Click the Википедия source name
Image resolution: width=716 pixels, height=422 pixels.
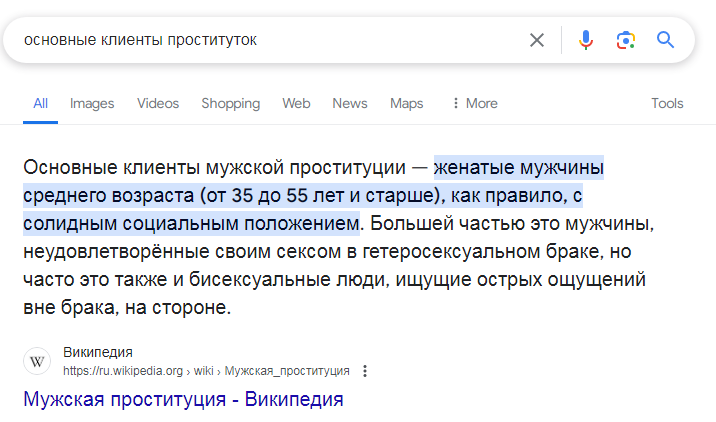[x=98, y=353]
